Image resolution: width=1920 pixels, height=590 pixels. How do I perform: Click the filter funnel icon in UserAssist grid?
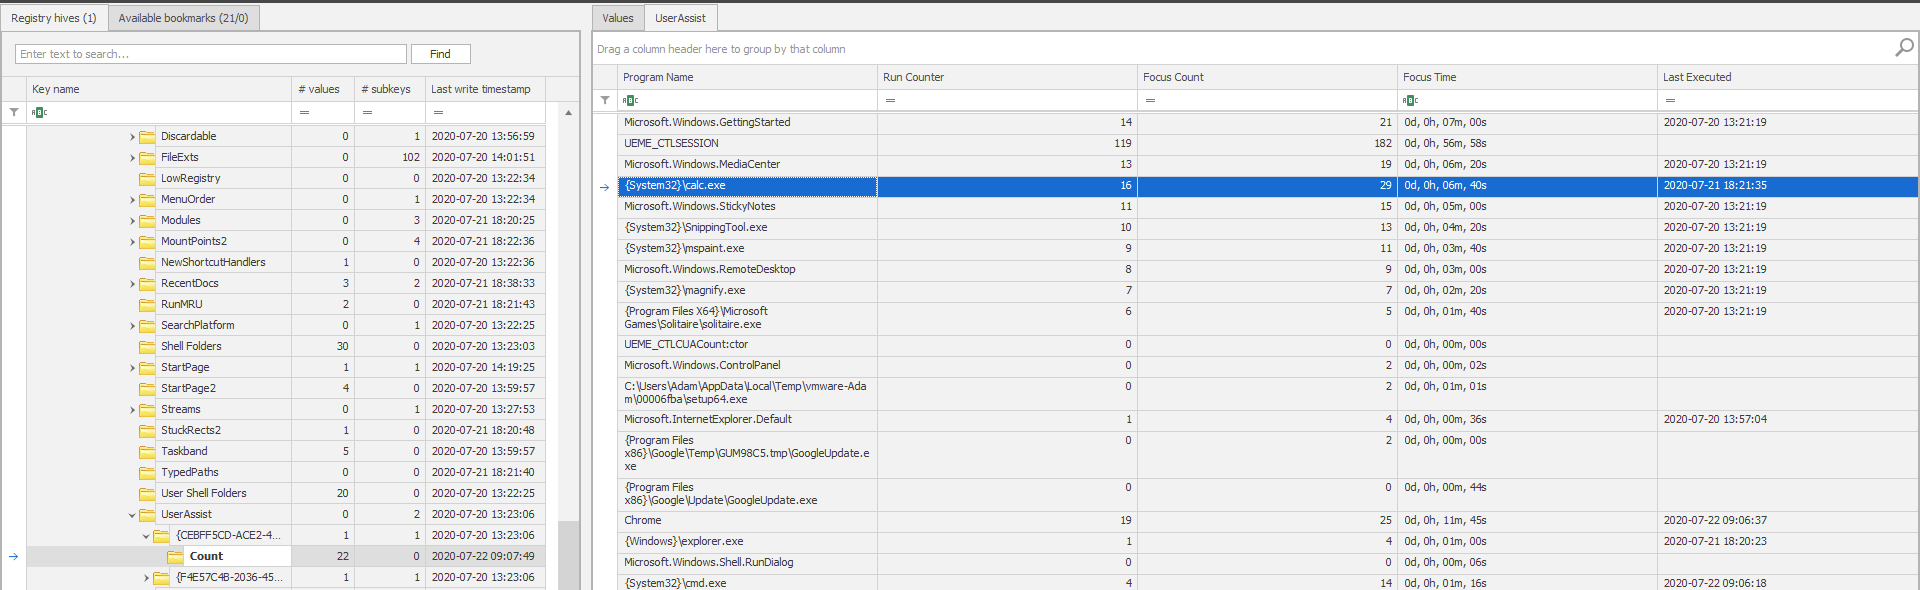click(x=605, y=100)
